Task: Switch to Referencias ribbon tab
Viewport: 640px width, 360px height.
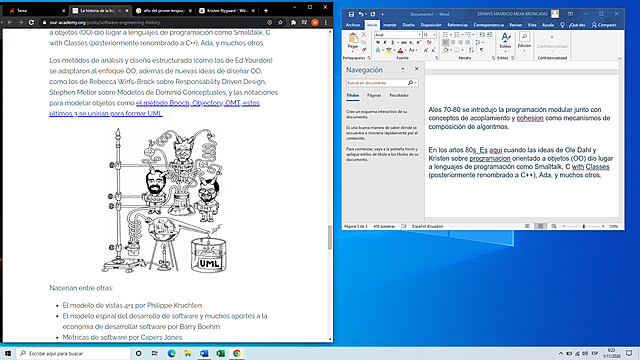Action: click(x=457, y=25)
